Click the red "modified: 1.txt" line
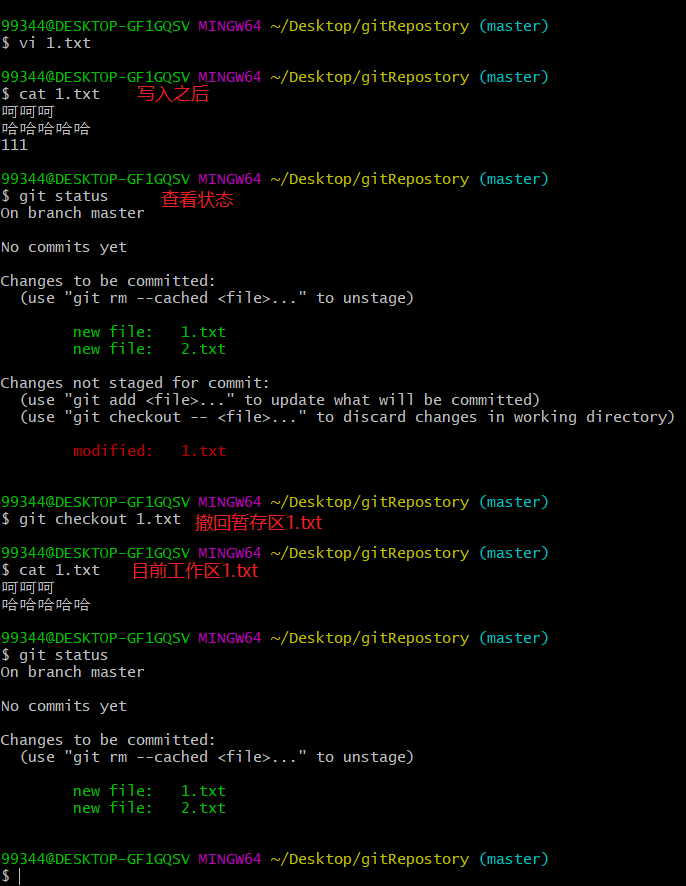The image size is (686, 886). pyautogui.click(x=149, y=451)
